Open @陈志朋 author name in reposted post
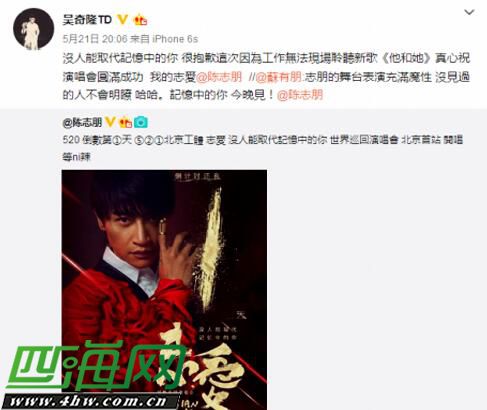 (82, 123)
